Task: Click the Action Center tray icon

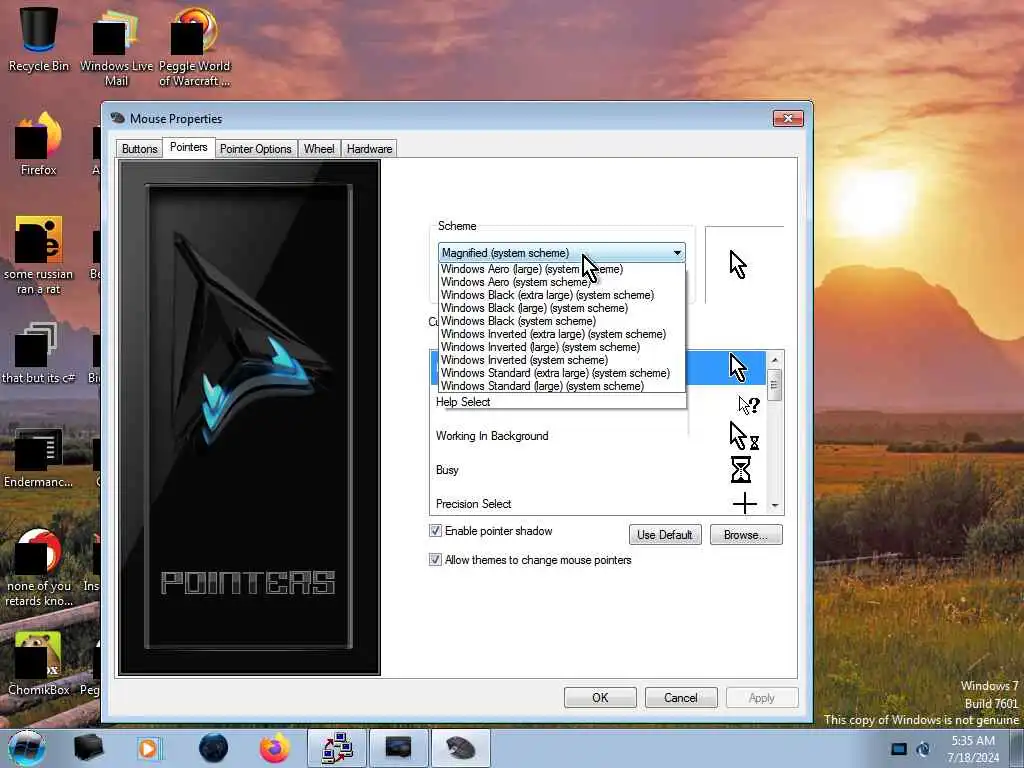Action: (899, 749)
